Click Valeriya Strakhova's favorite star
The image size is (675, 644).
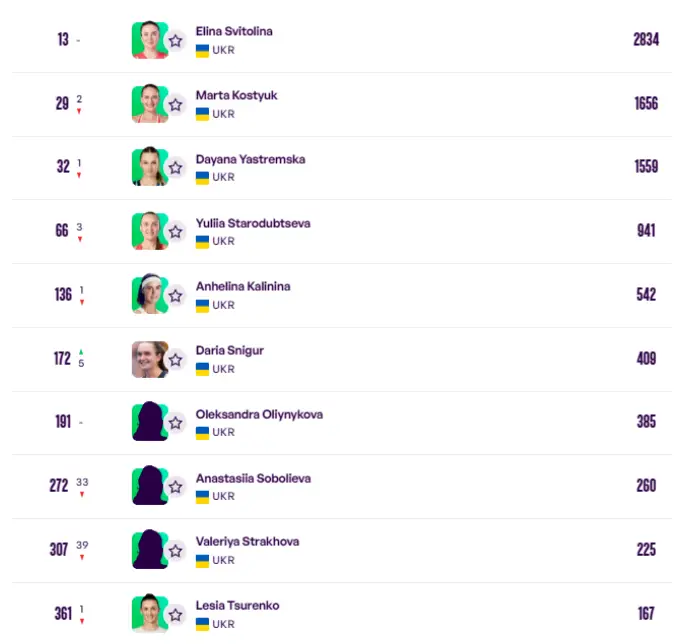point(175,551)
